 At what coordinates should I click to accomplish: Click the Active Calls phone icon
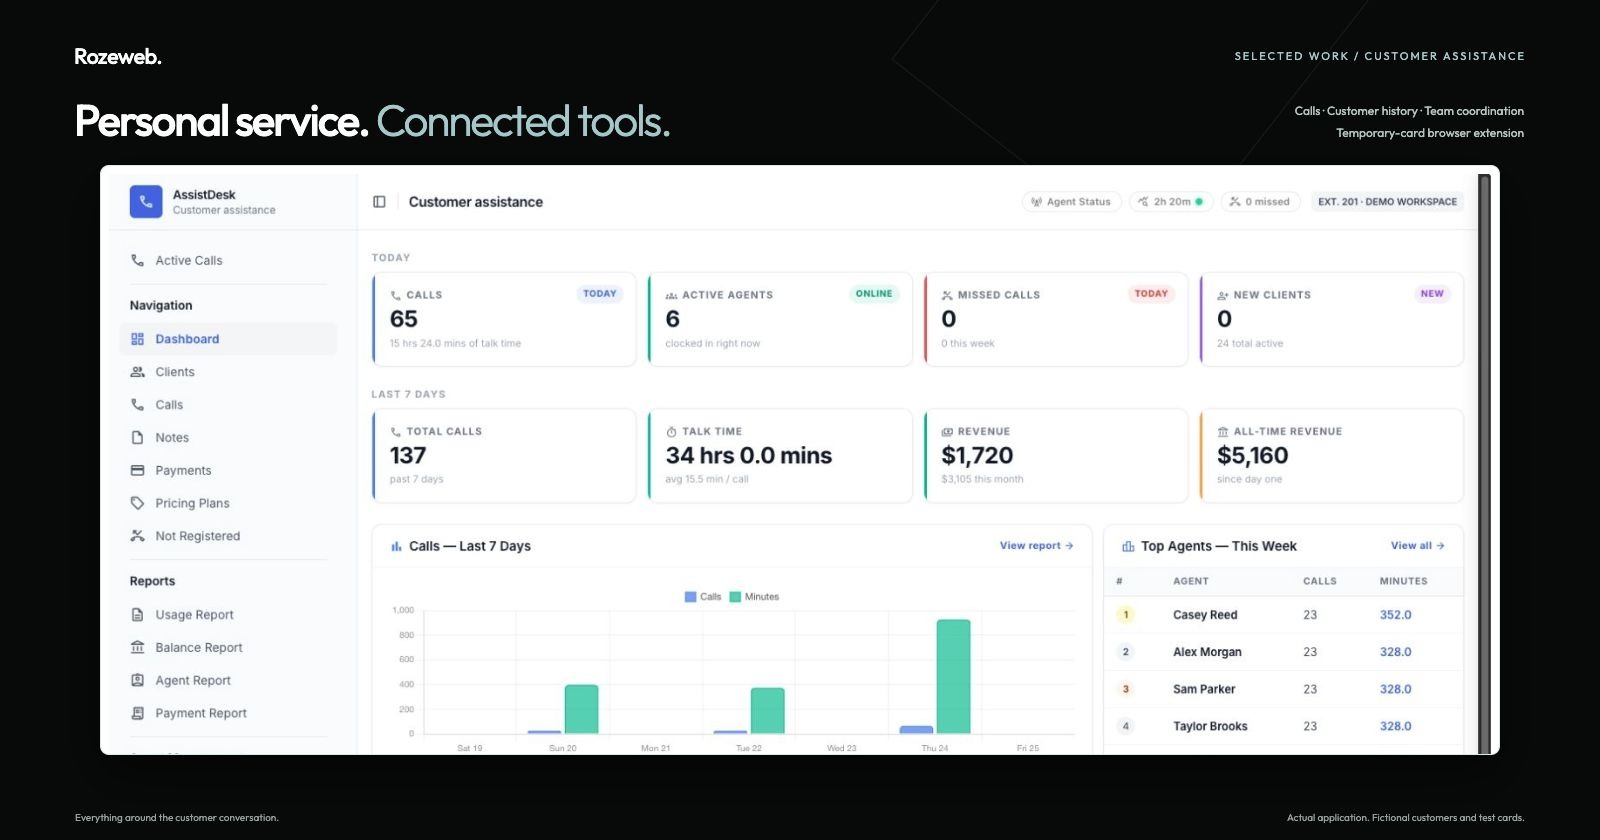coord(138,260)
